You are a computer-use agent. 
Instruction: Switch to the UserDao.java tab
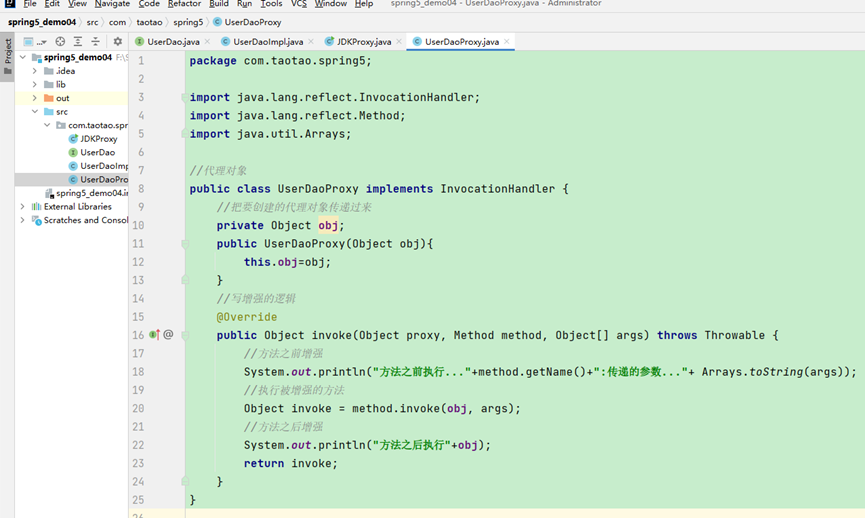point(173,41)
